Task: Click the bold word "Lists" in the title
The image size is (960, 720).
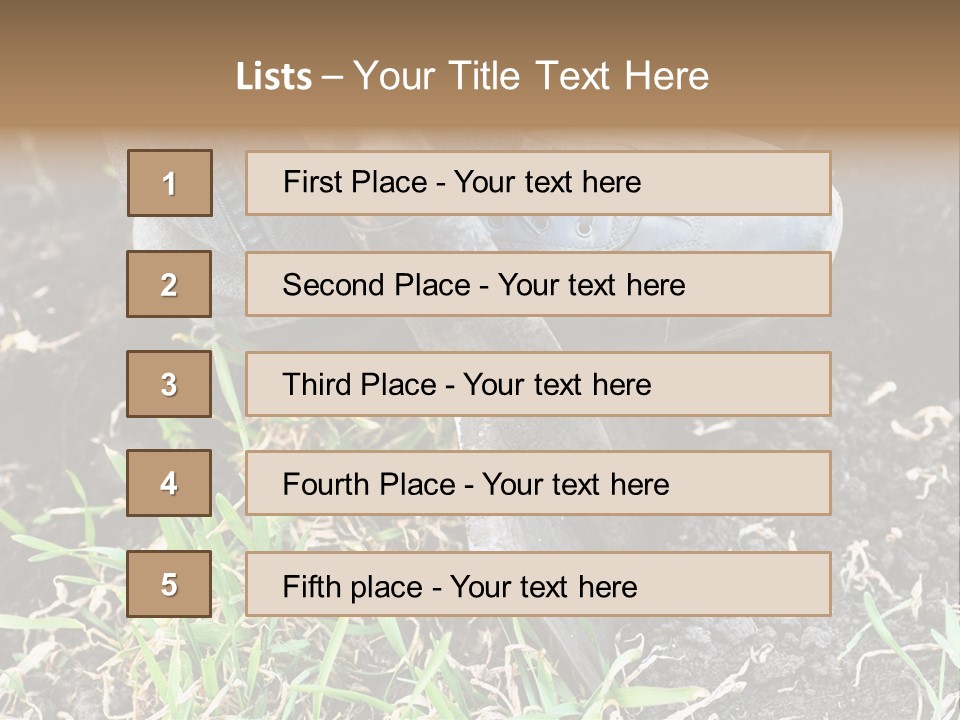Action: click(x=274, y=77)
